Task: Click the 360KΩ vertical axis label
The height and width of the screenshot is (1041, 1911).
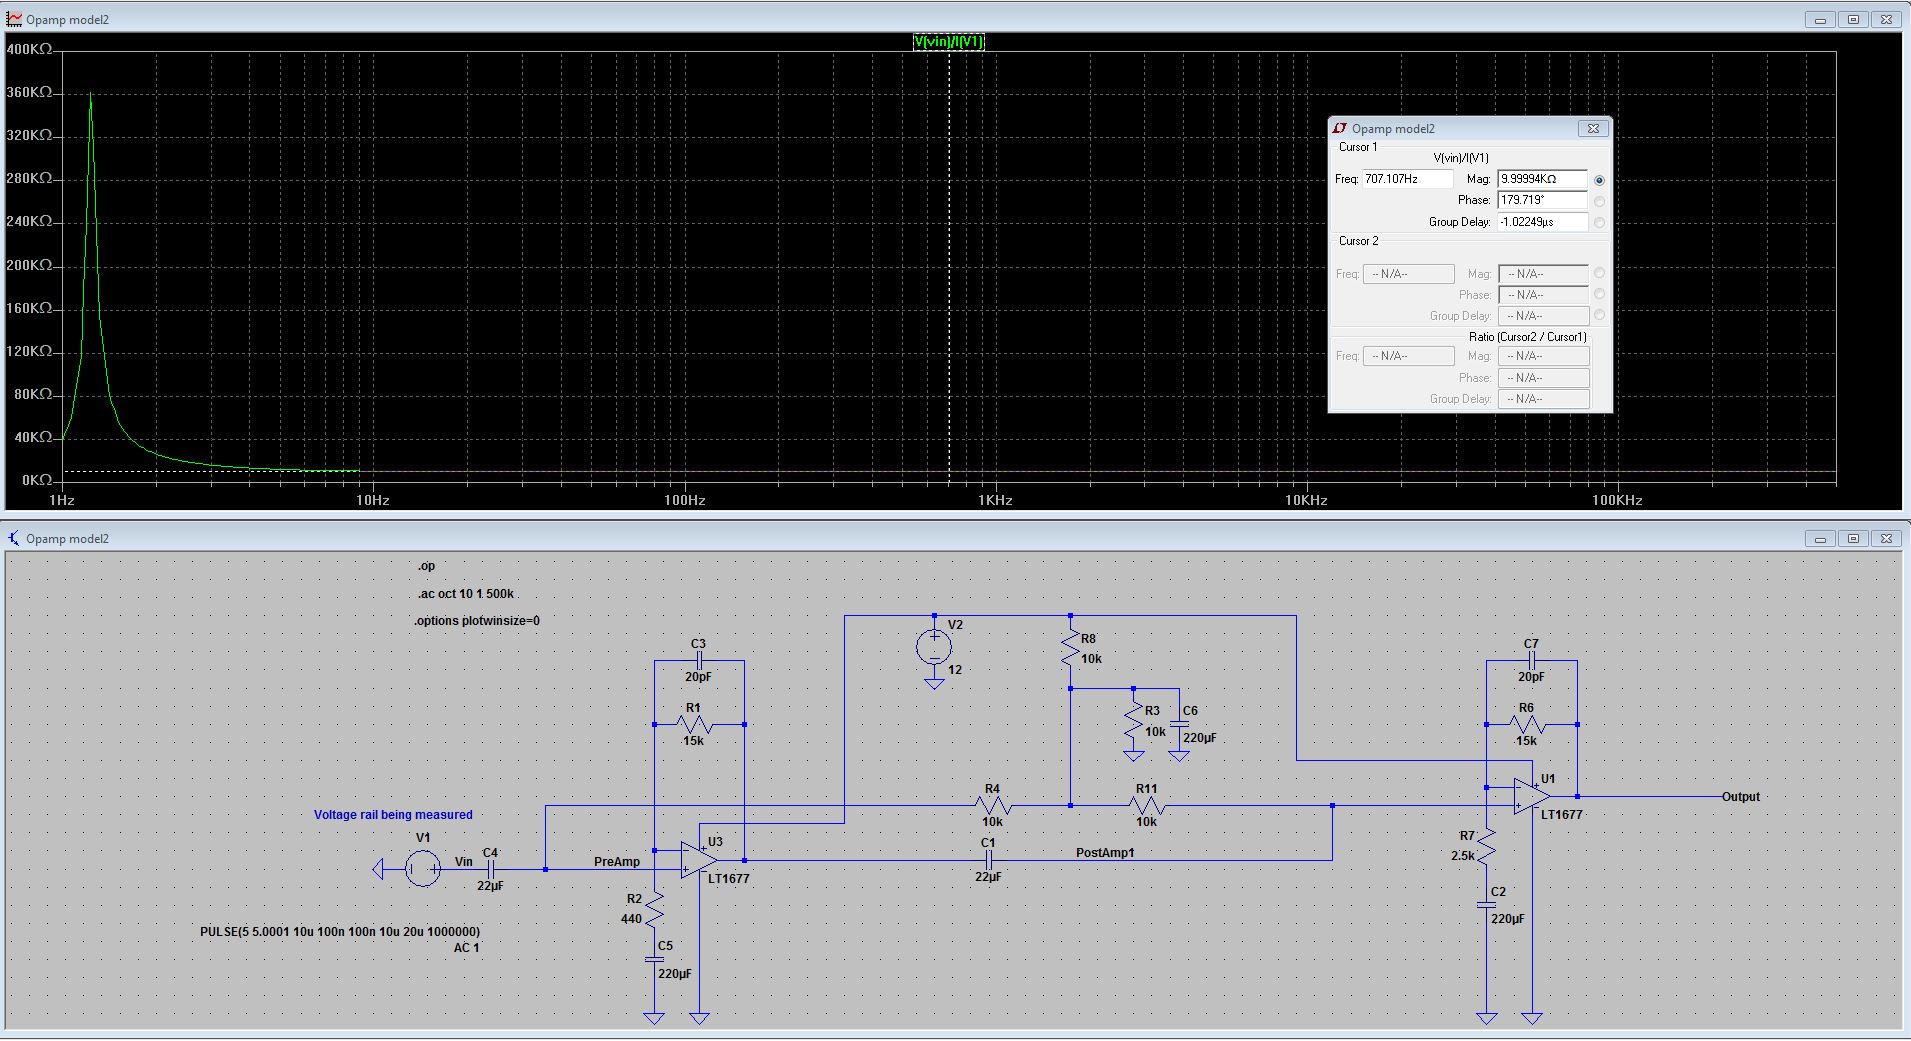Action: 29,92
